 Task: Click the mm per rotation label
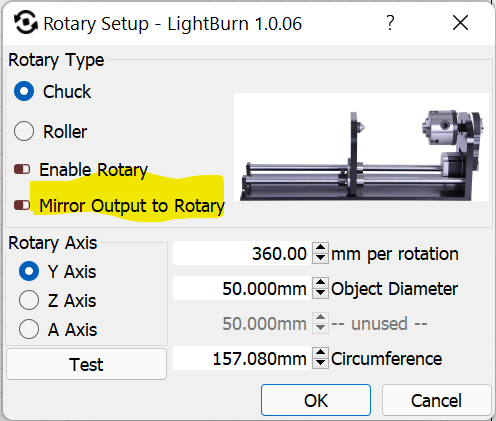(395, 254)
